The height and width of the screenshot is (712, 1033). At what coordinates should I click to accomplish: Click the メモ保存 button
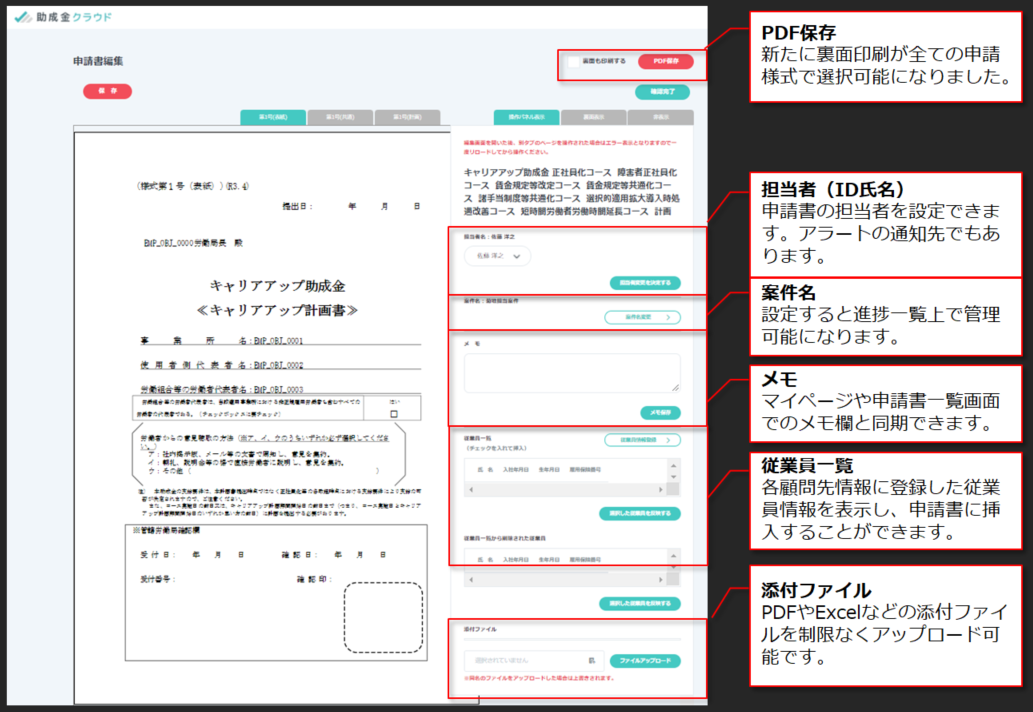tap(660, 412)
